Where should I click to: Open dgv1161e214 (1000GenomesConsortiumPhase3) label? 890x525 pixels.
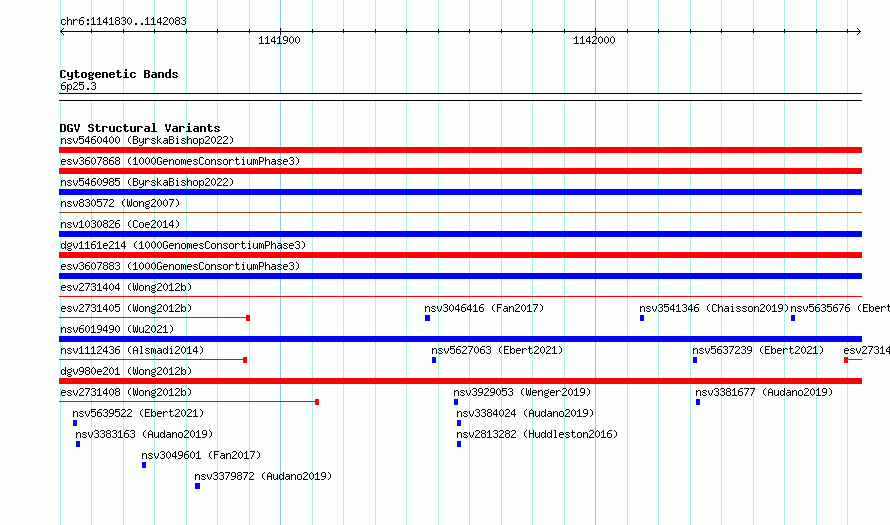click(183, 245)
